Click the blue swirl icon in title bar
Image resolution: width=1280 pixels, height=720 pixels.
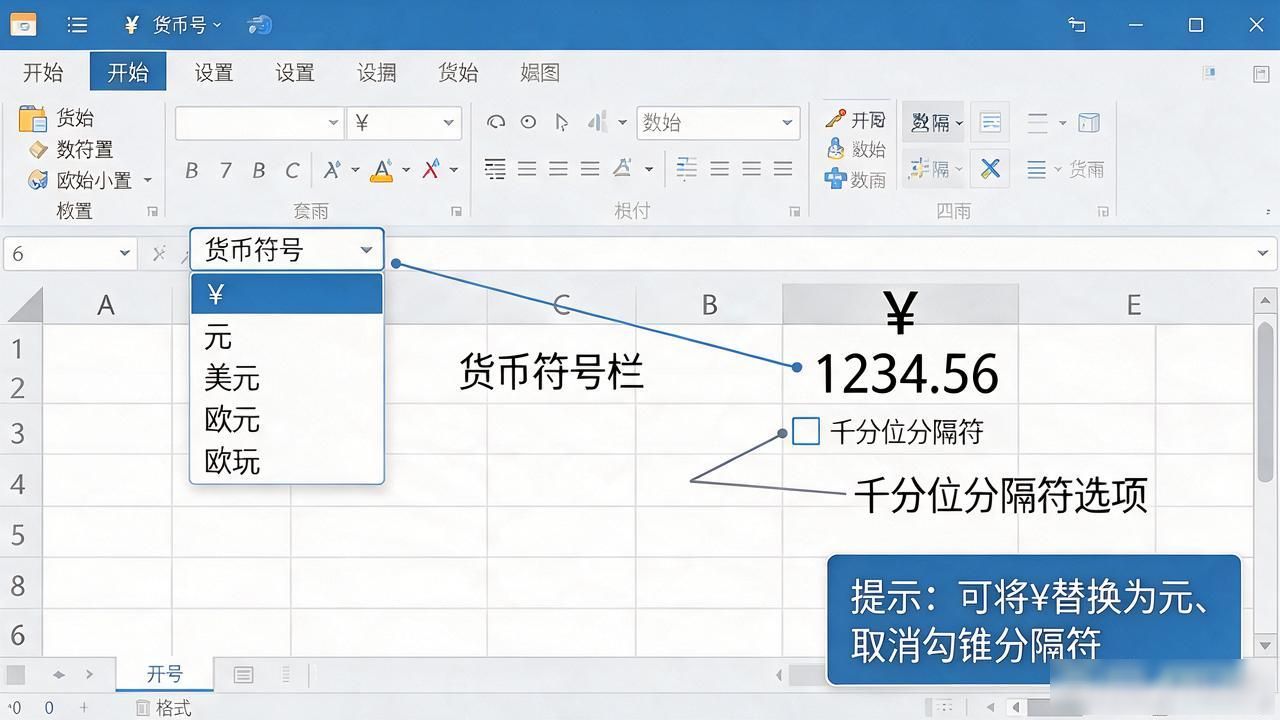(259, 24)
